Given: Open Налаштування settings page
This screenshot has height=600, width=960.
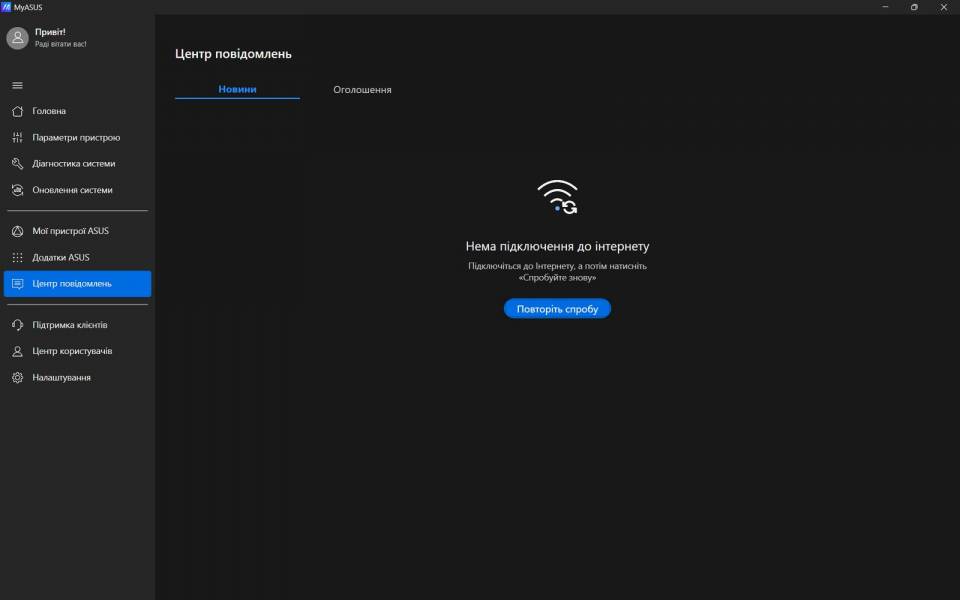Looking at the screenshot, I should coord(77,377).
